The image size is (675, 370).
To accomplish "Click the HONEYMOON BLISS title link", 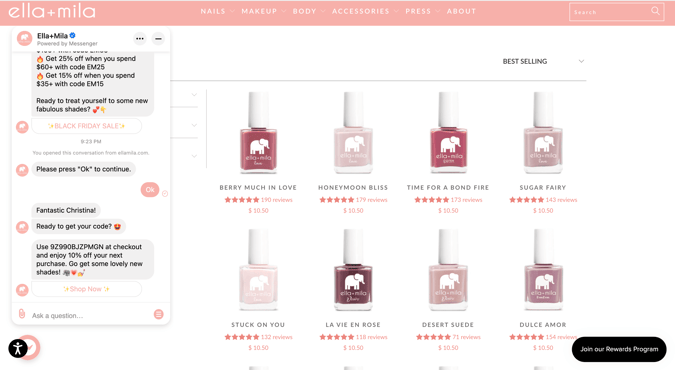I will pyautogui.click(x=353, y=187).
